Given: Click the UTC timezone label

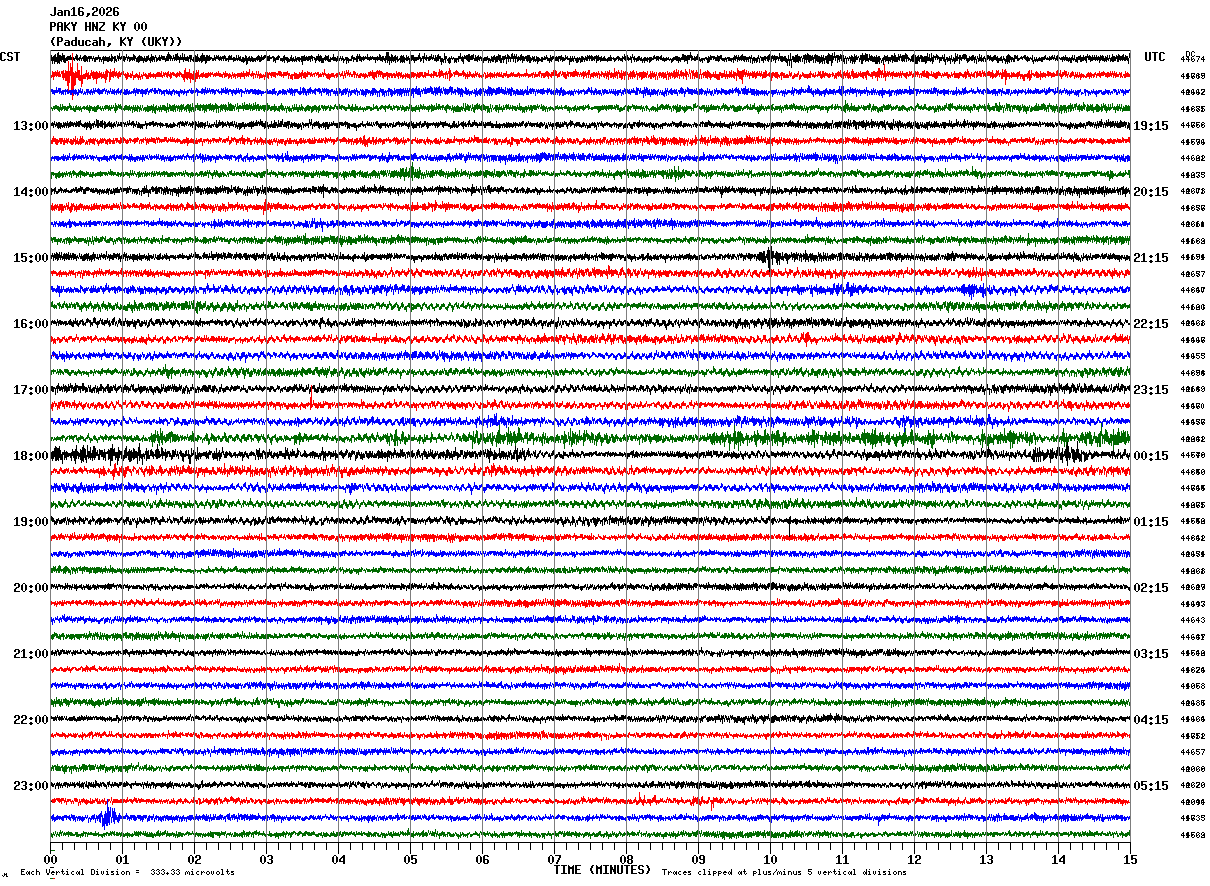Looking at the screenshot, I should (x=1155, y=57).
